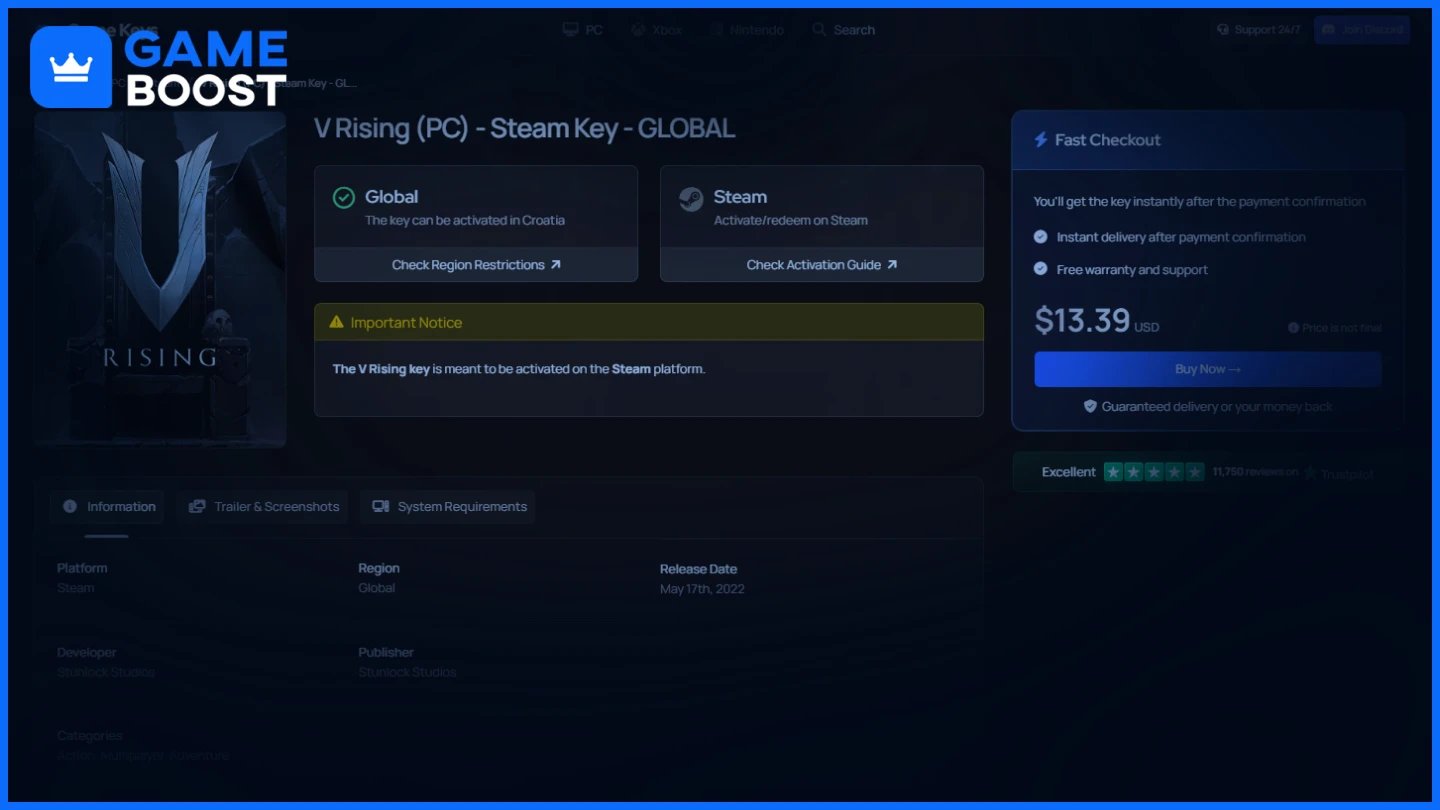Click the Important Notice warning triangle icon
1440x810 pixels.
(x=337, y=323)
